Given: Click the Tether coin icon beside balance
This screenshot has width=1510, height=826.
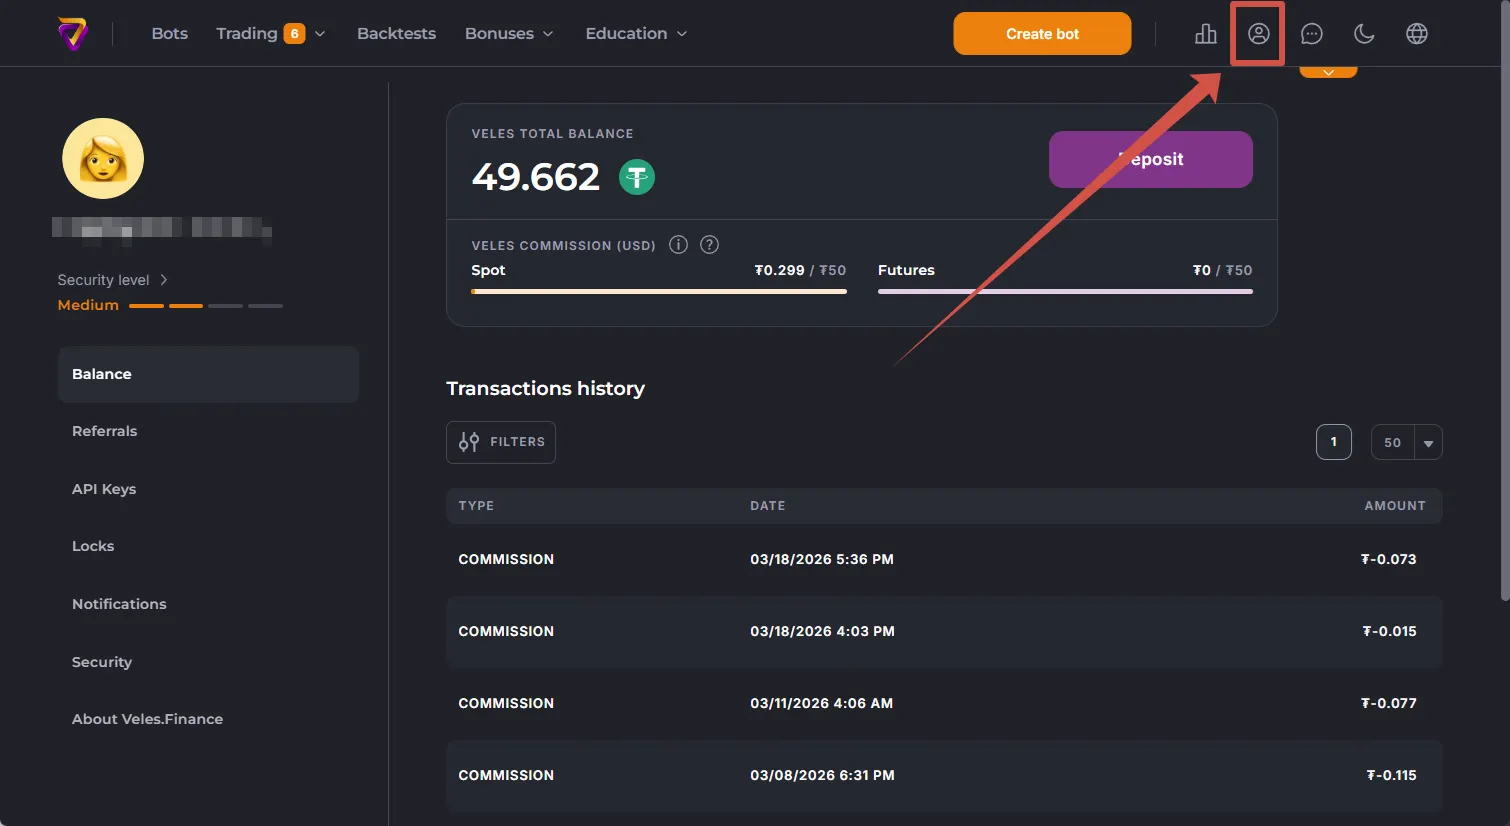Looking at the screenshot, I should pos(637,178).
